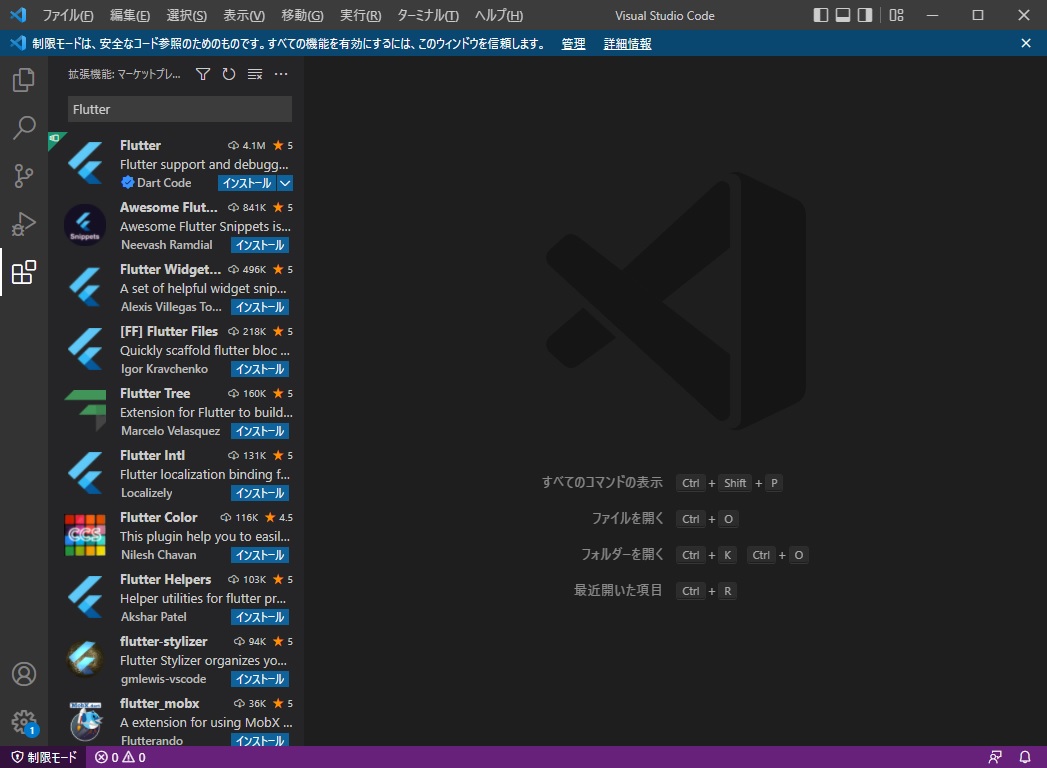Open the ファイル(F) menu
The width and height of the screenshot is (1047, 768).
pyautogui.click(x=67, y=15)
